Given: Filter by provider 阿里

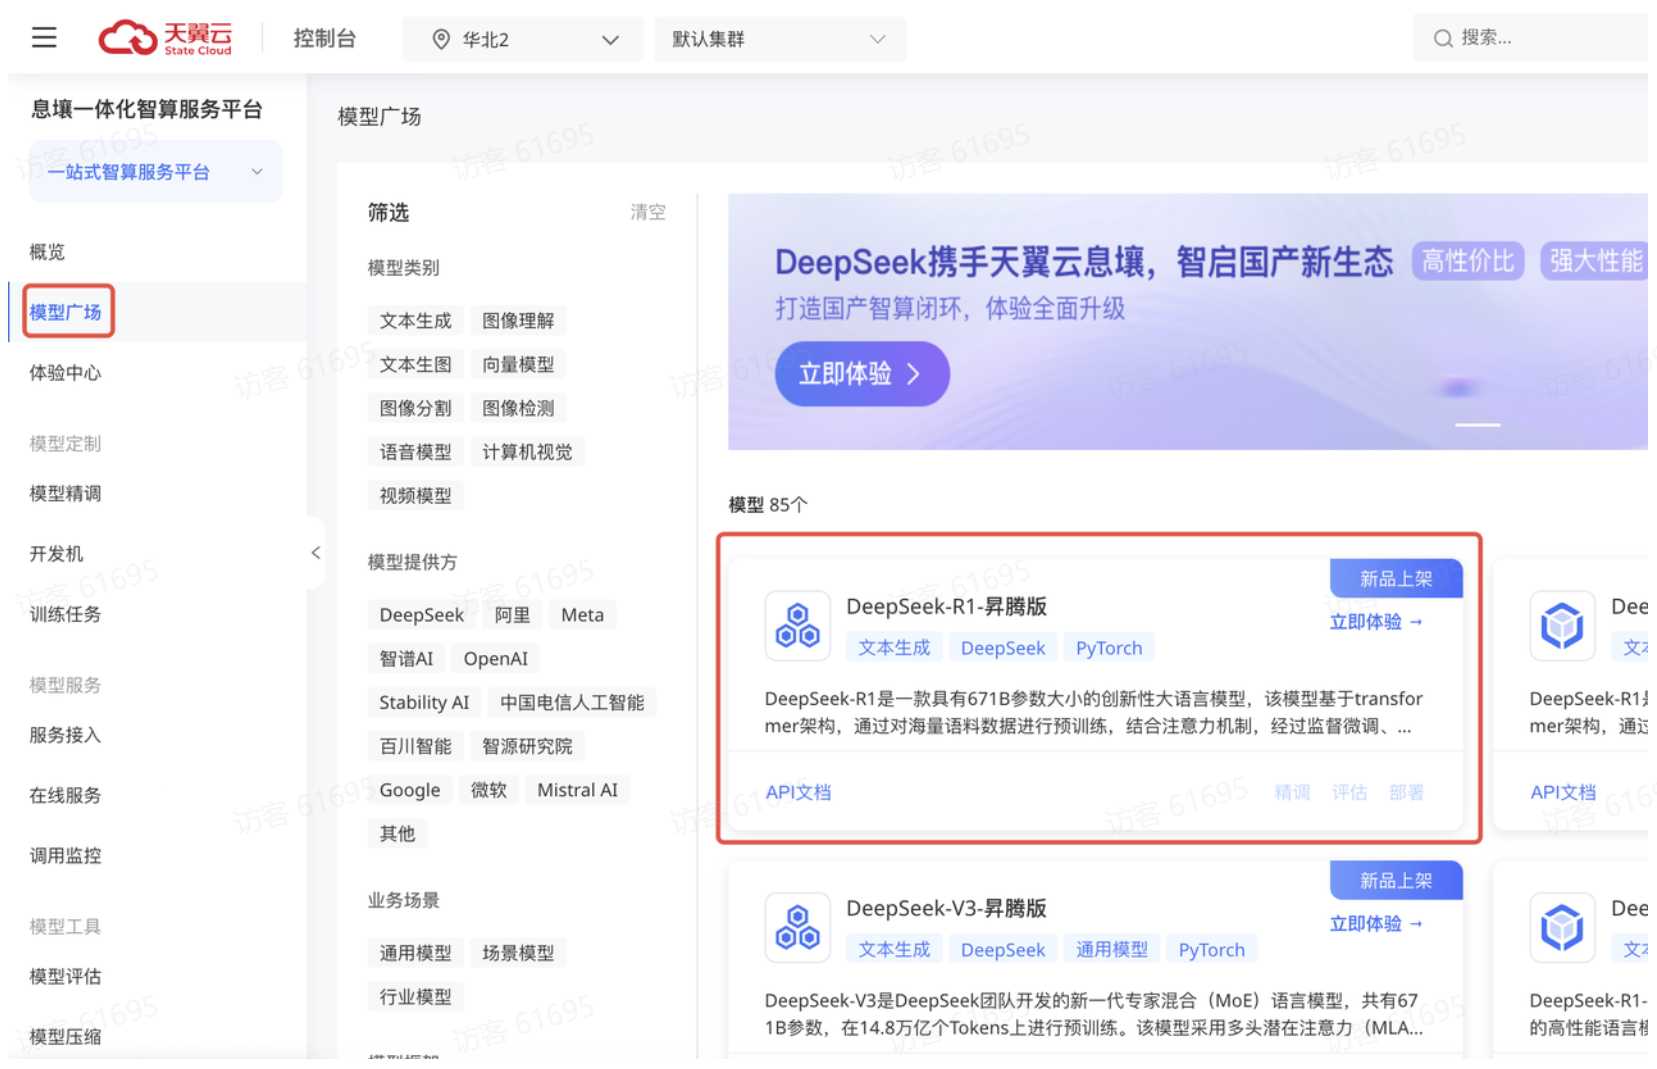Looking at the screenshot, I should pos(512,614).
